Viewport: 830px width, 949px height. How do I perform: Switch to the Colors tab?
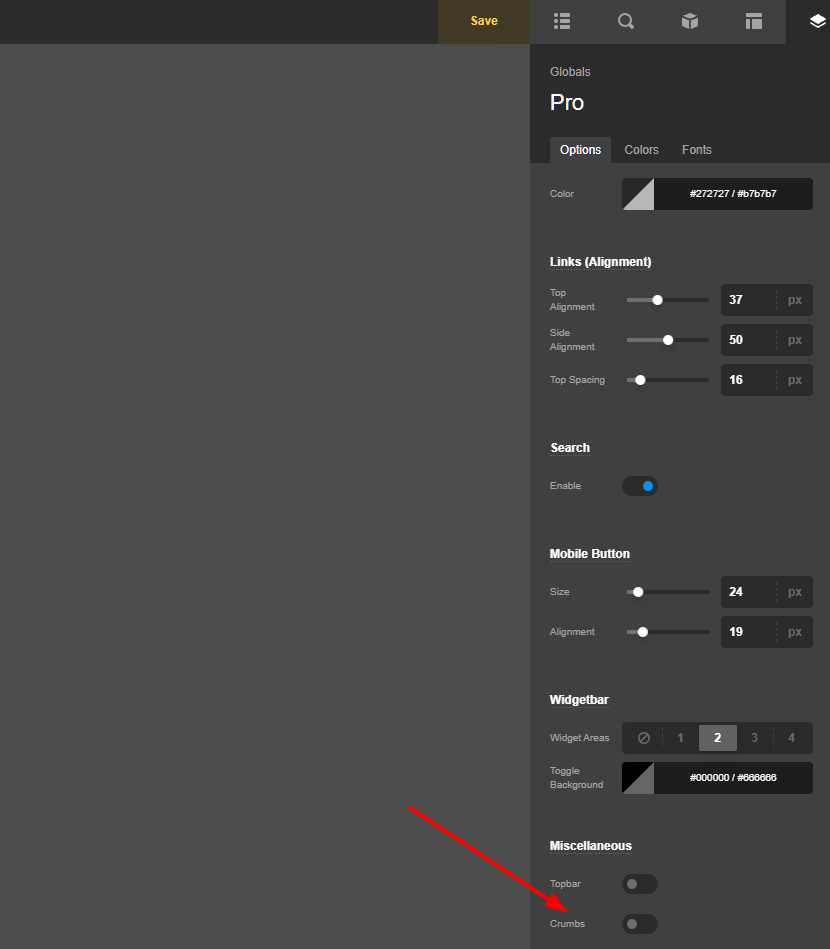click(641, 150)
